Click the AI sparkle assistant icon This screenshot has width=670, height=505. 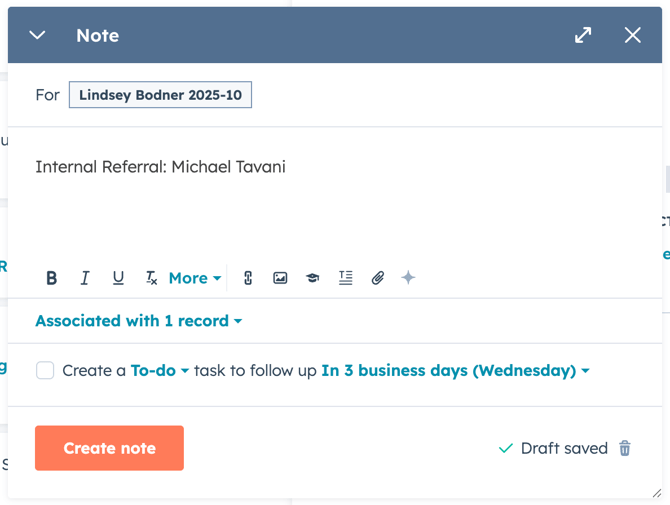(x=408, y=278)
